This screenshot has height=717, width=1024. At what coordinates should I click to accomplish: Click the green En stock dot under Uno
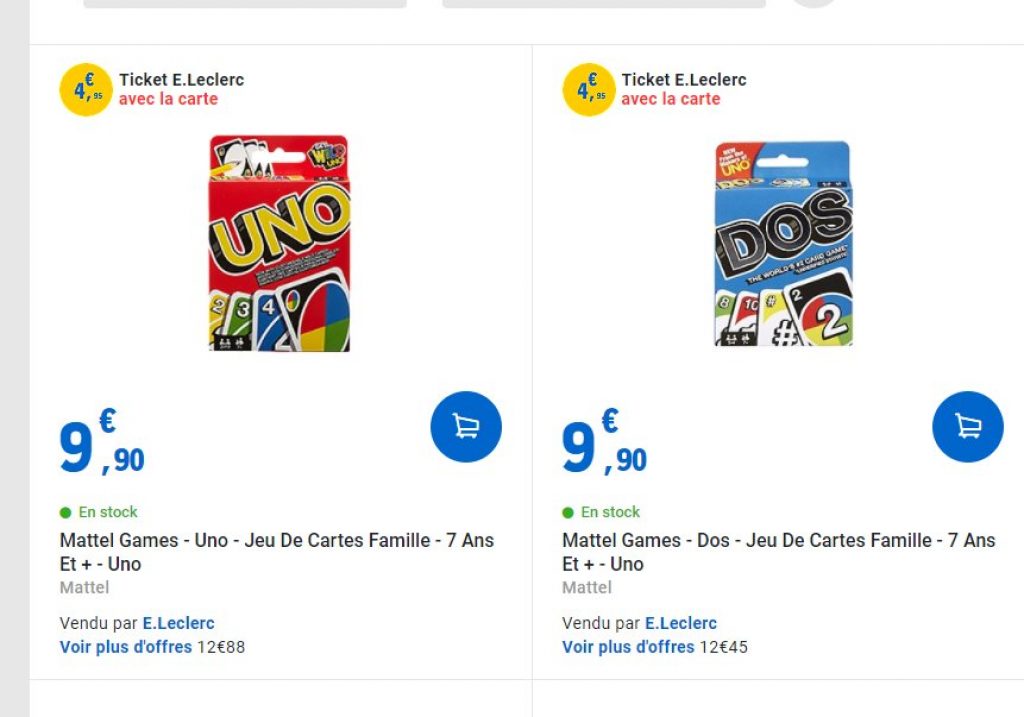66,513
